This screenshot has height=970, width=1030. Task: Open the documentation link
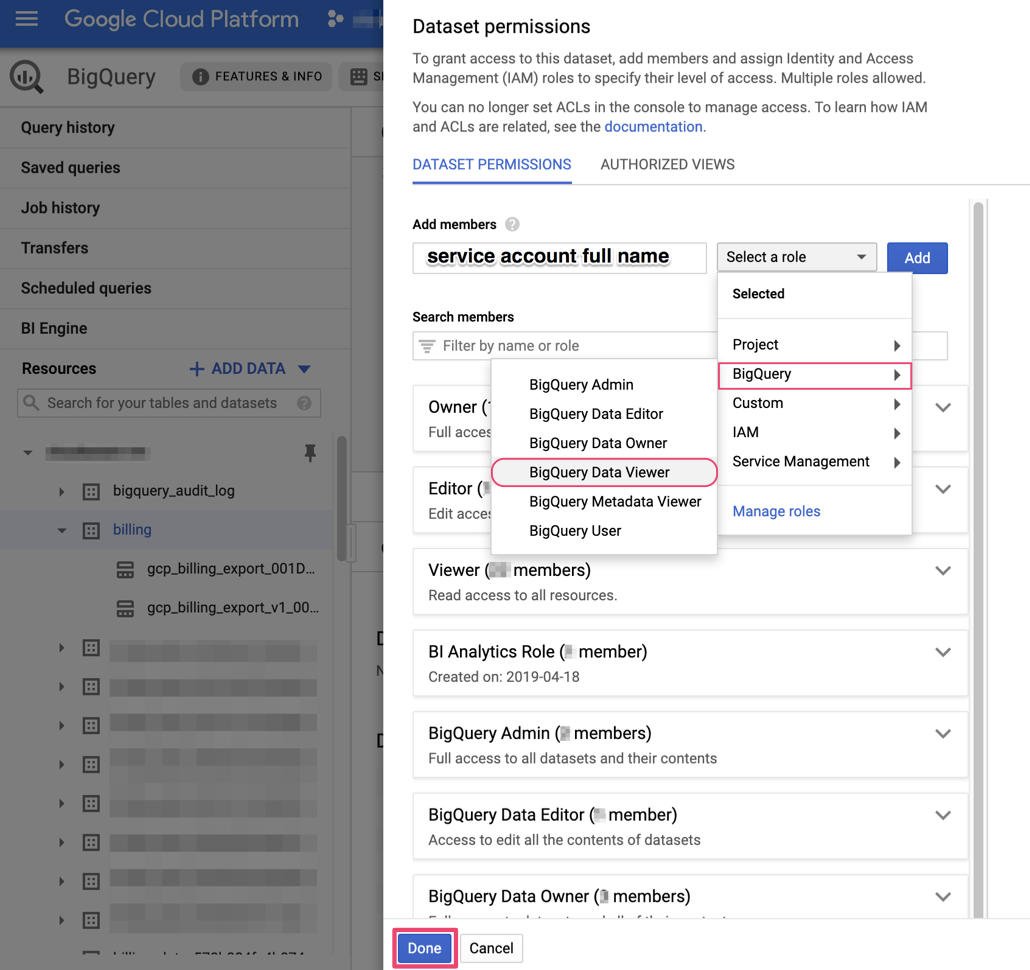(x=653, y=127)
